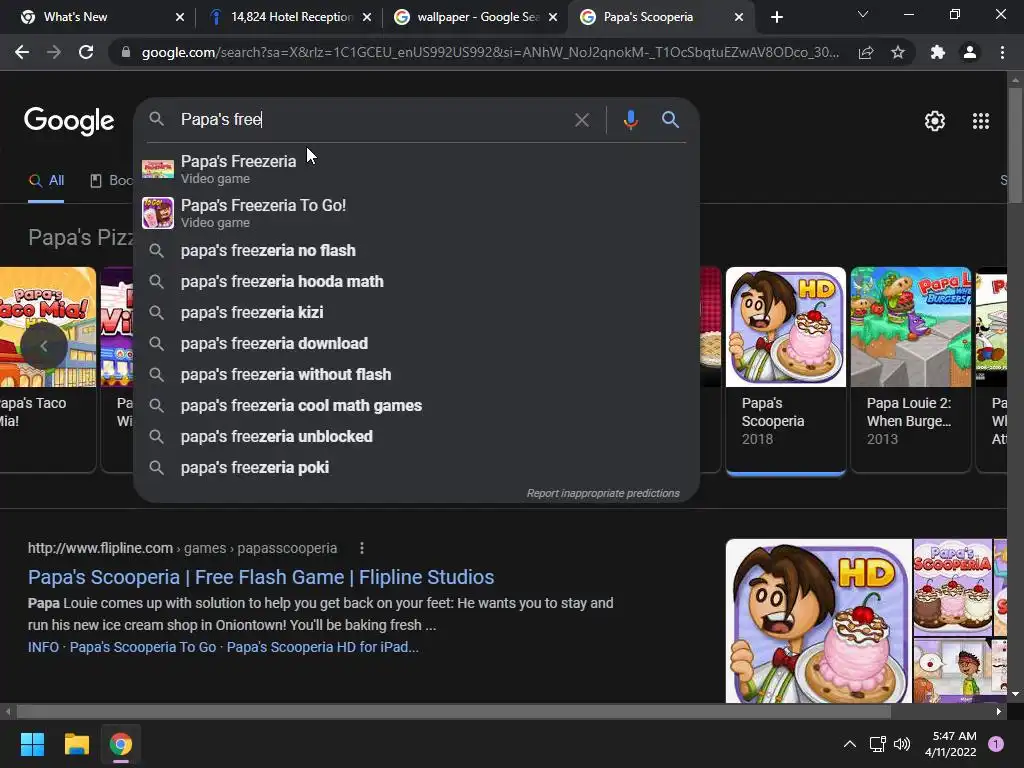Open File Explorer from taskbar
1024x768 pixels.
[76, 744]
